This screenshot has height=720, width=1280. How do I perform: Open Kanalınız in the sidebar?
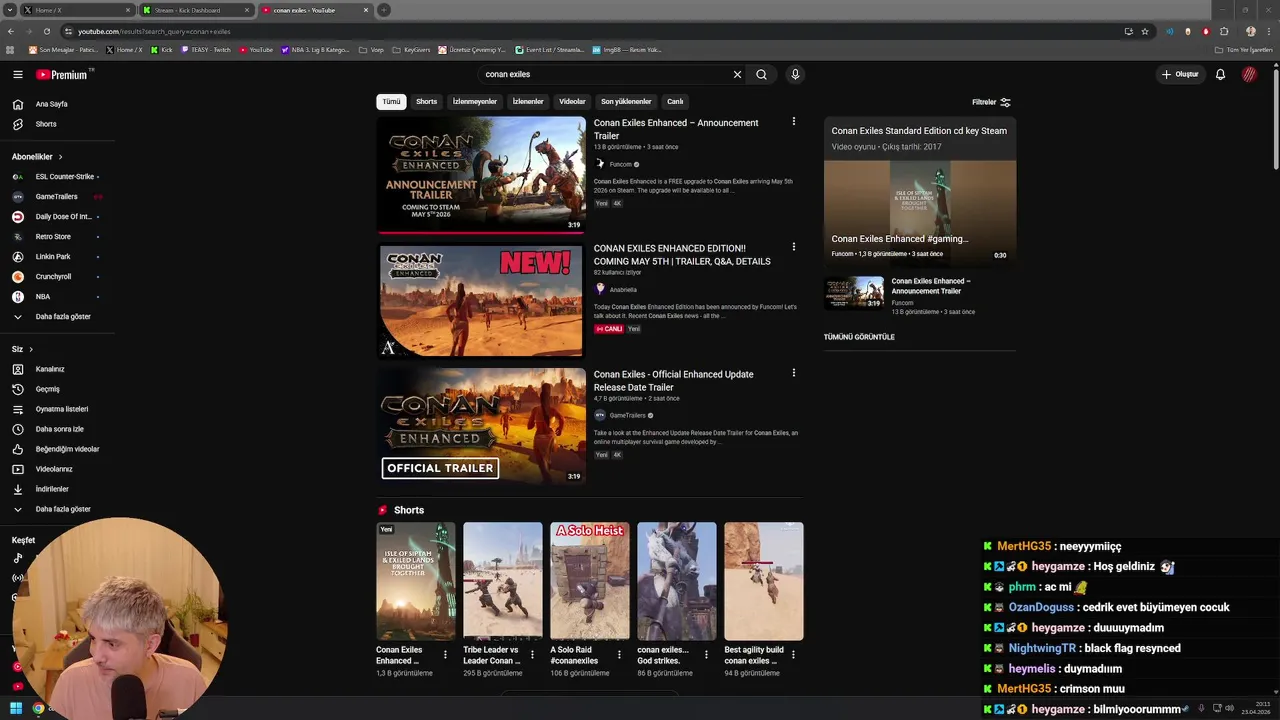pos(50,369)
